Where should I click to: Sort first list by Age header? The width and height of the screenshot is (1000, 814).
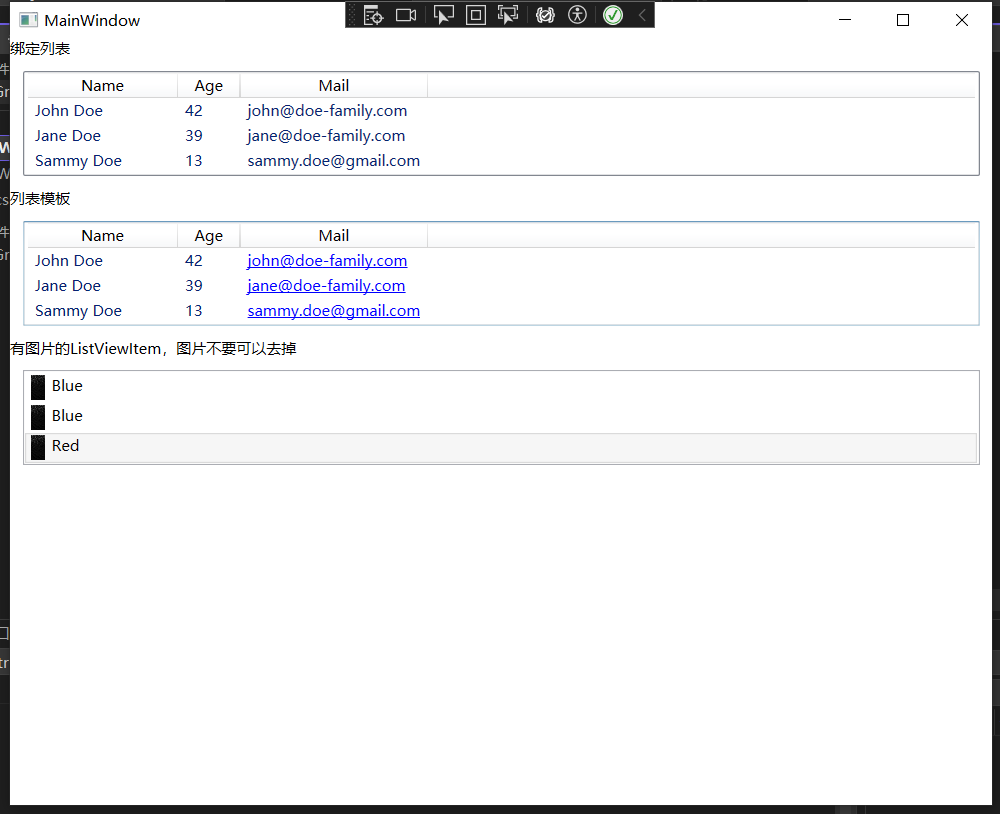[209, 85]
